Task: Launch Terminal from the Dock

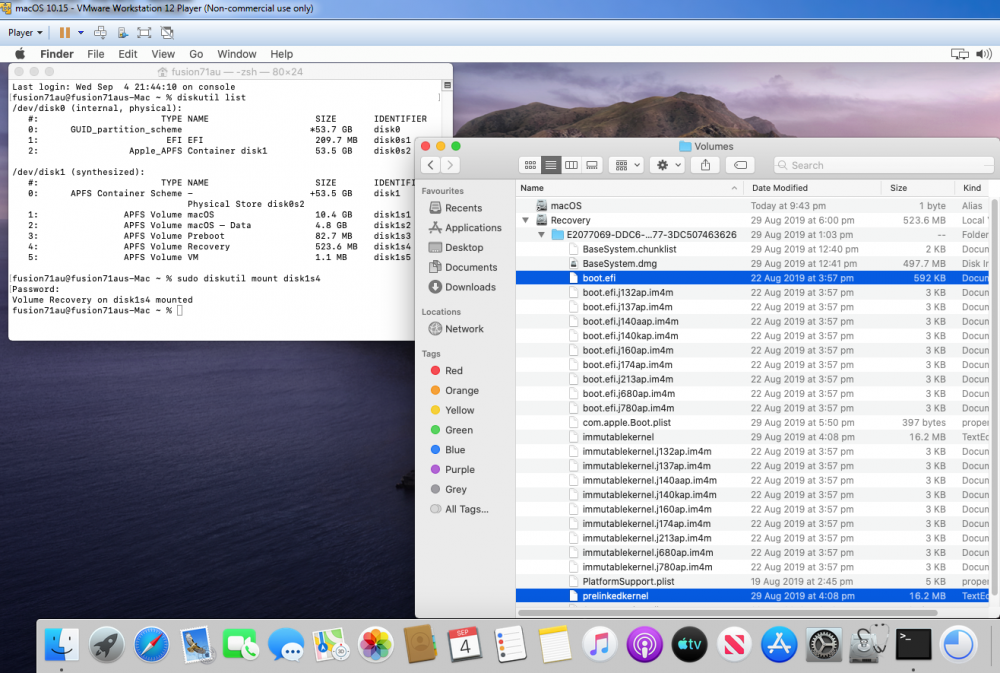Action: [x=913, y=645]
